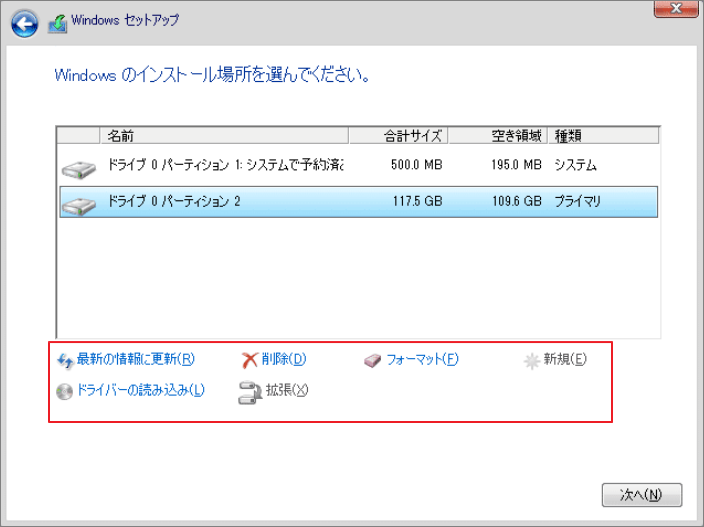Click the drive icon for partition 1
Screen dimensions: 704x527
coord(79,169)
